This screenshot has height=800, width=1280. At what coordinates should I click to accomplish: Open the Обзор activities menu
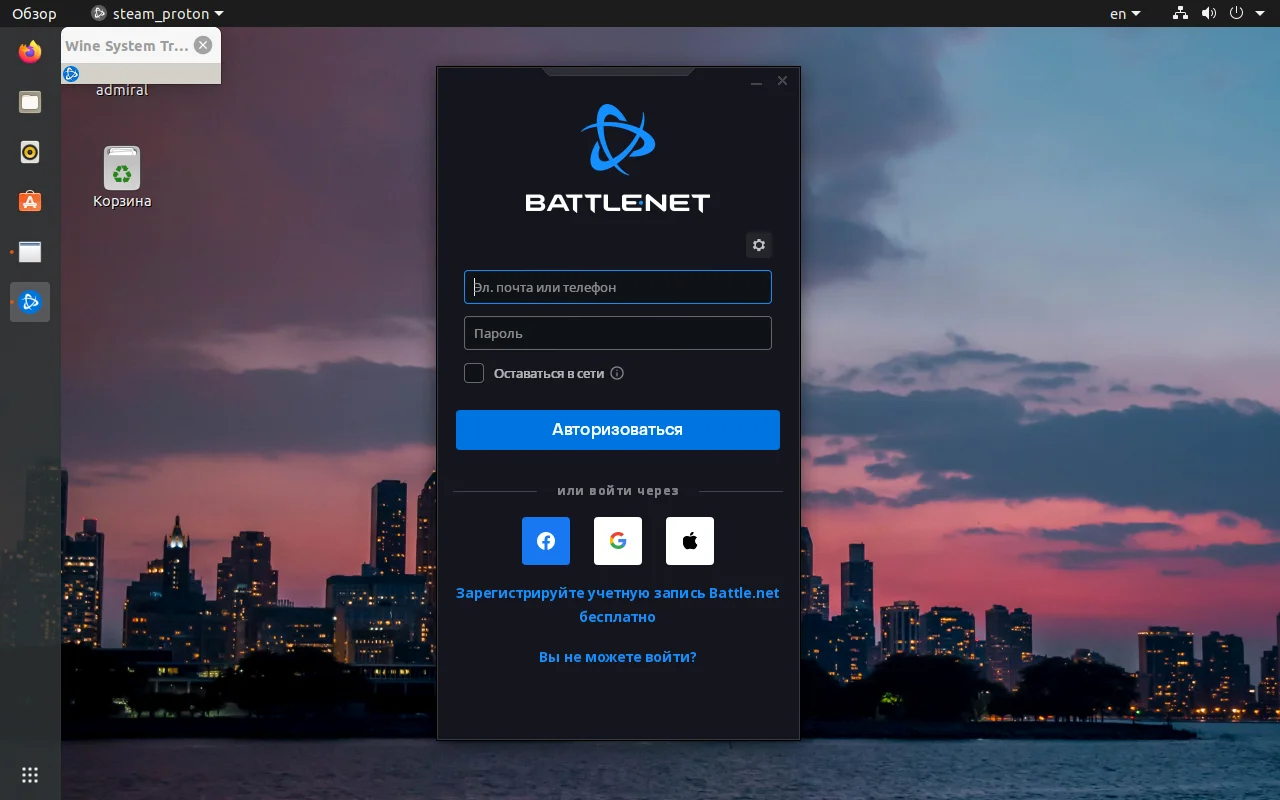click(x=34, y=13)
